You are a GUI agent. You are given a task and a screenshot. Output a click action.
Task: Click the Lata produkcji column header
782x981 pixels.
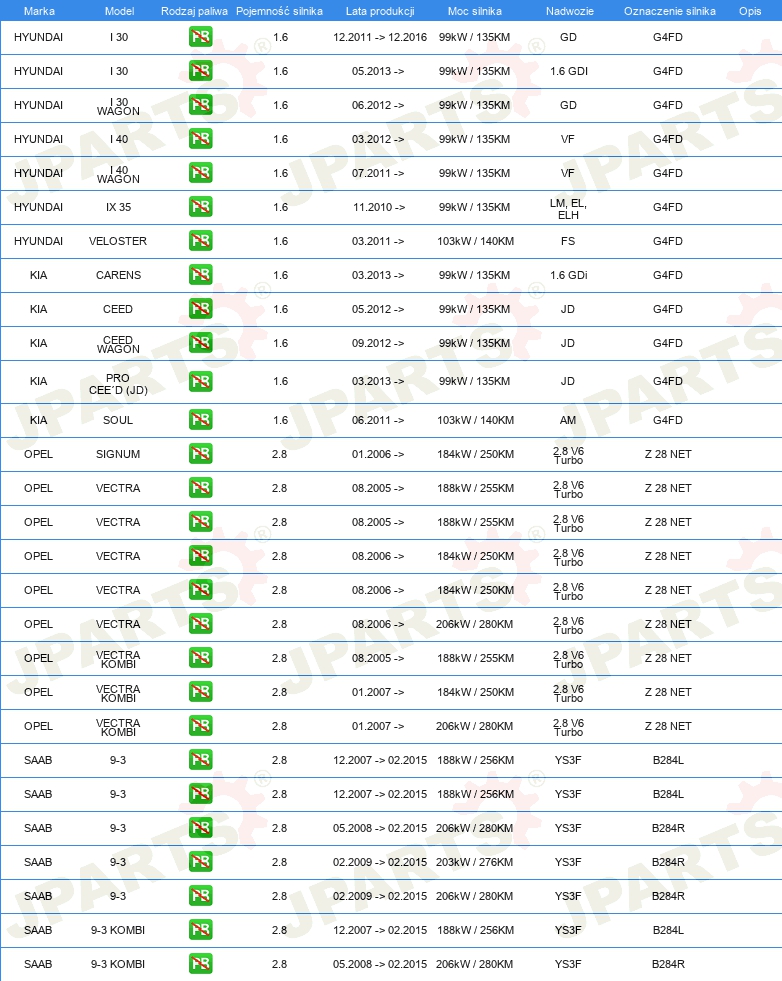point(380,11)
